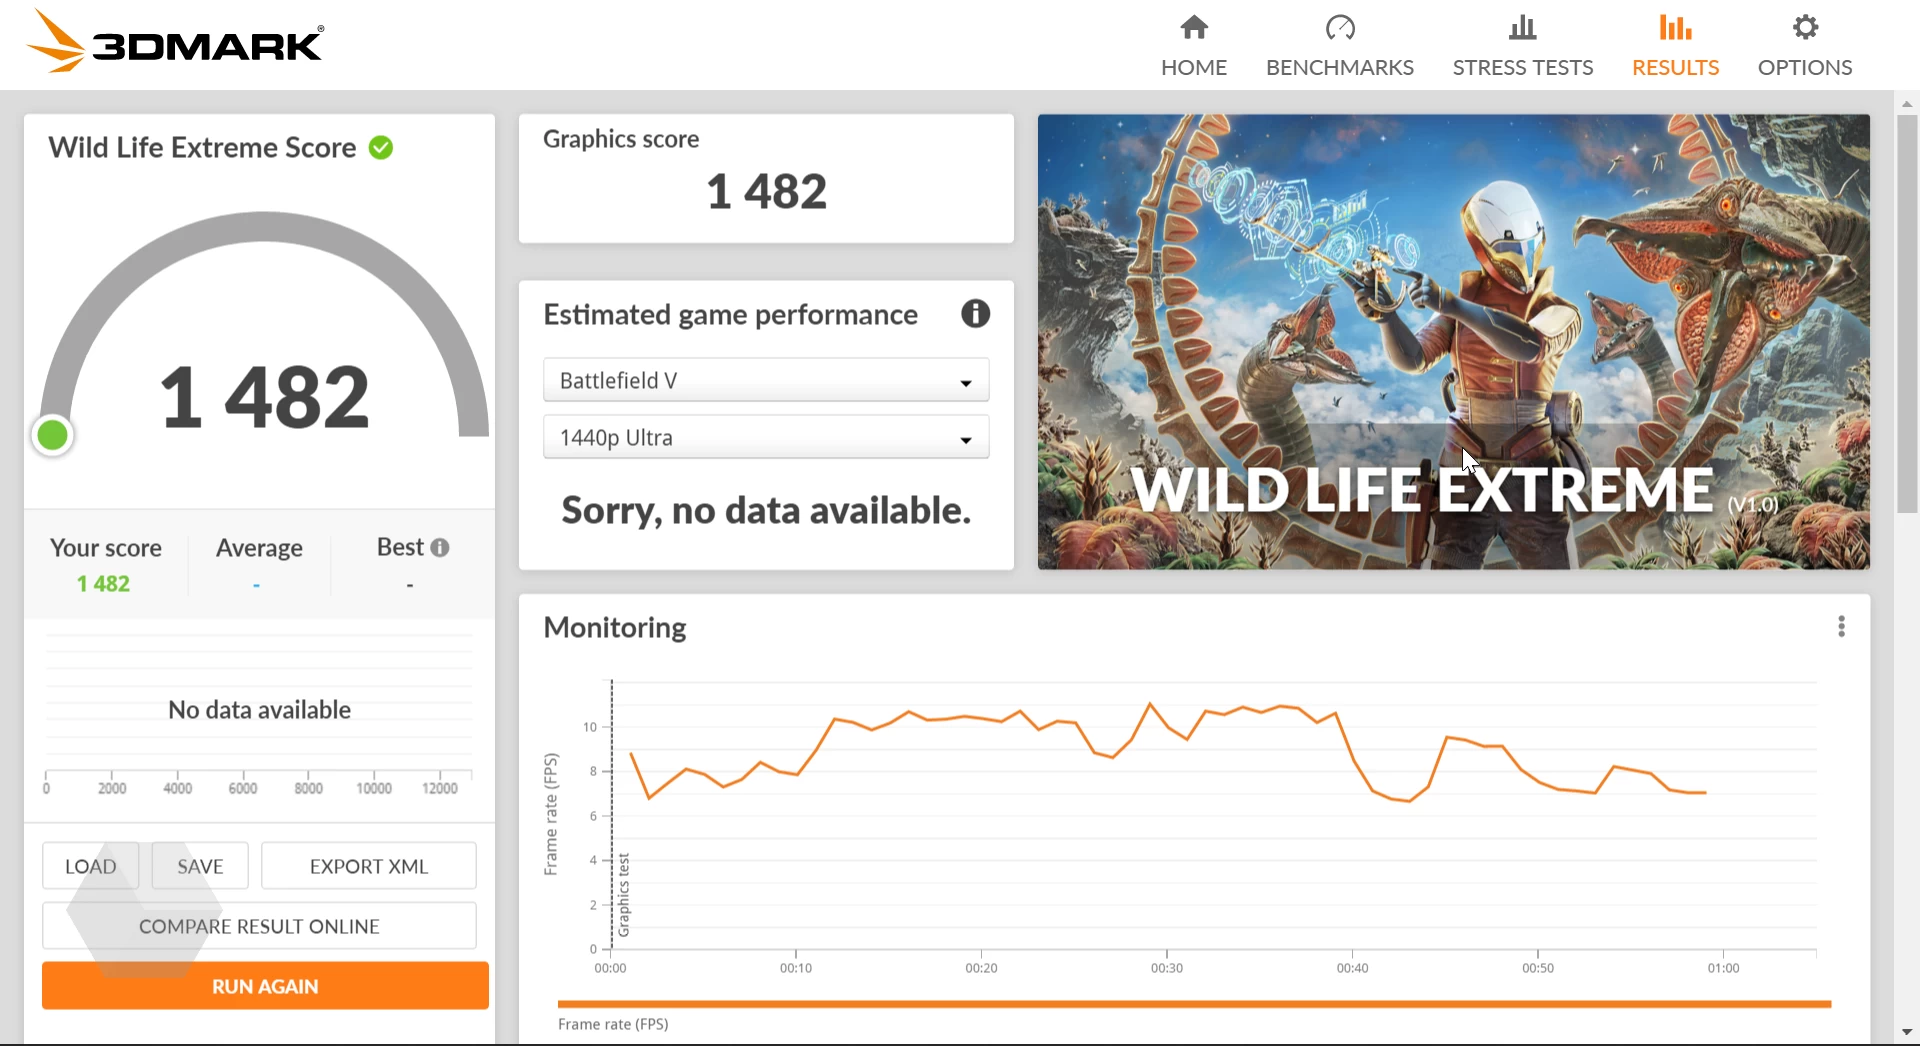Open Benchmarks via the gauge icon
The height and width of the screenshot is (1046, 1920).
[1339, 27]
